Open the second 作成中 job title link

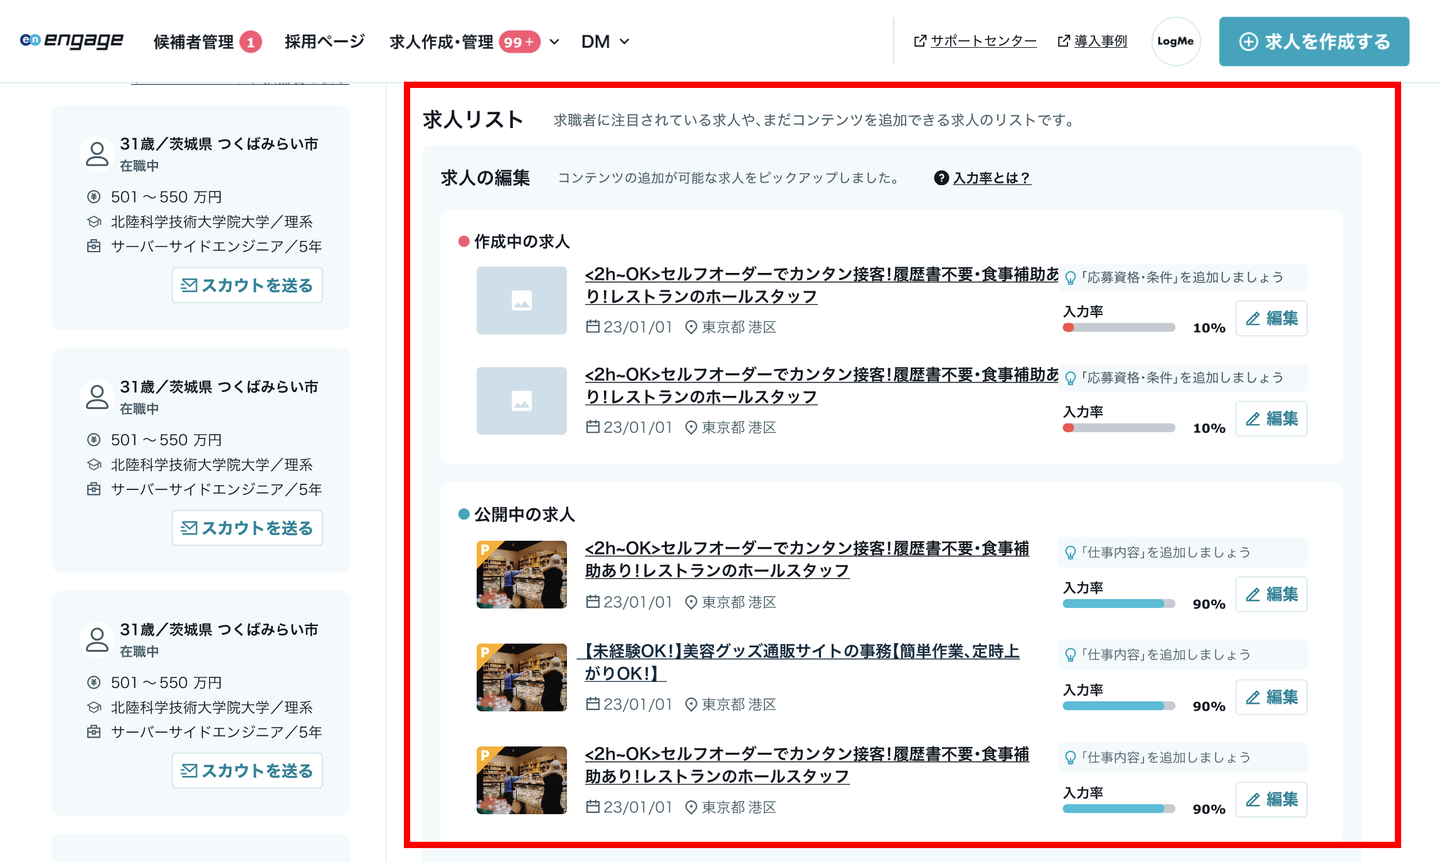pyautogui.click(x=821, y=385)
